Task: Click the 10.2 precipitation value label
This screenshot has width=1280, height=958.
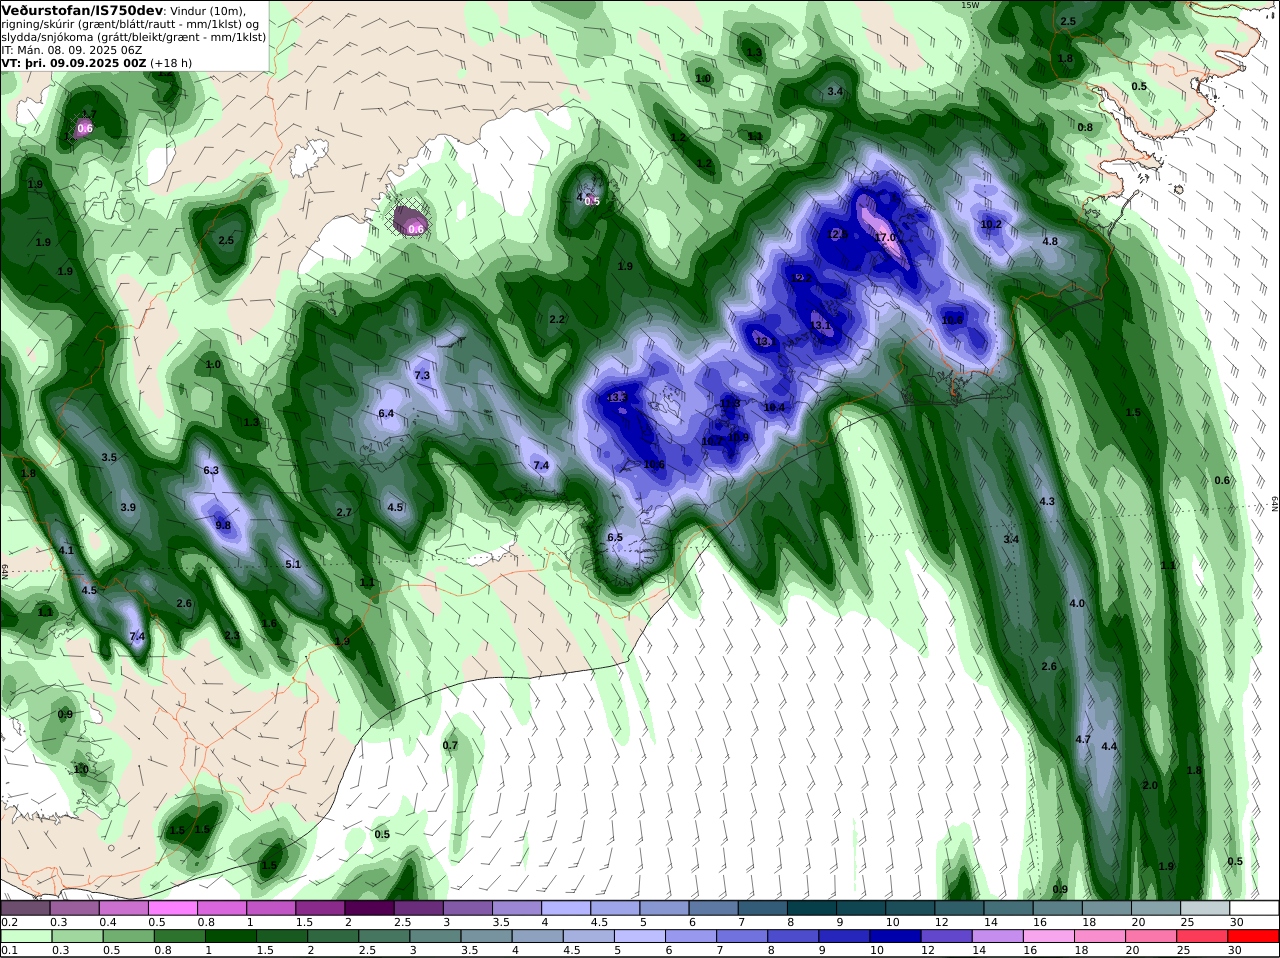Action: [991, 224]
